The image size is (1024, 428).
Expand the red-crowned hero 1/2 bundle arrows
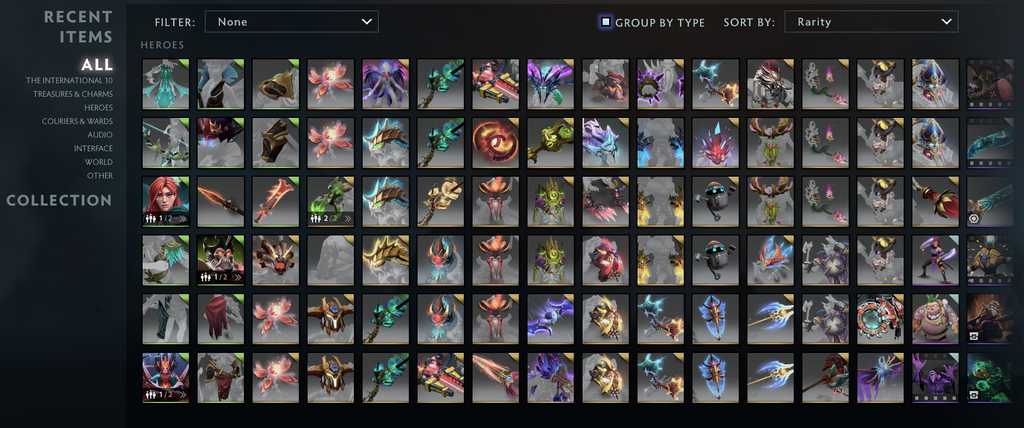[x=182, y=395]
